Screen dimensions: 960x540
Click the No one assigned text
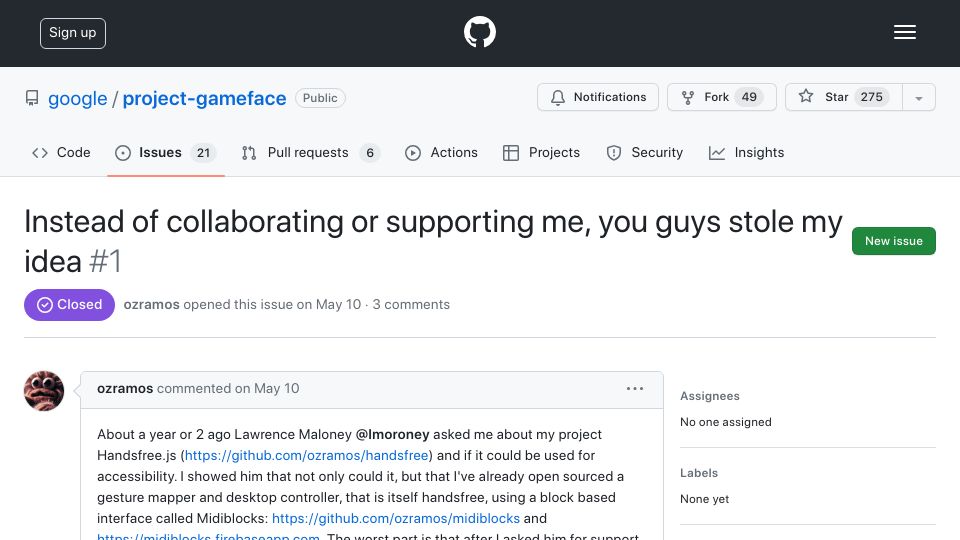click(x=726, y=422)
